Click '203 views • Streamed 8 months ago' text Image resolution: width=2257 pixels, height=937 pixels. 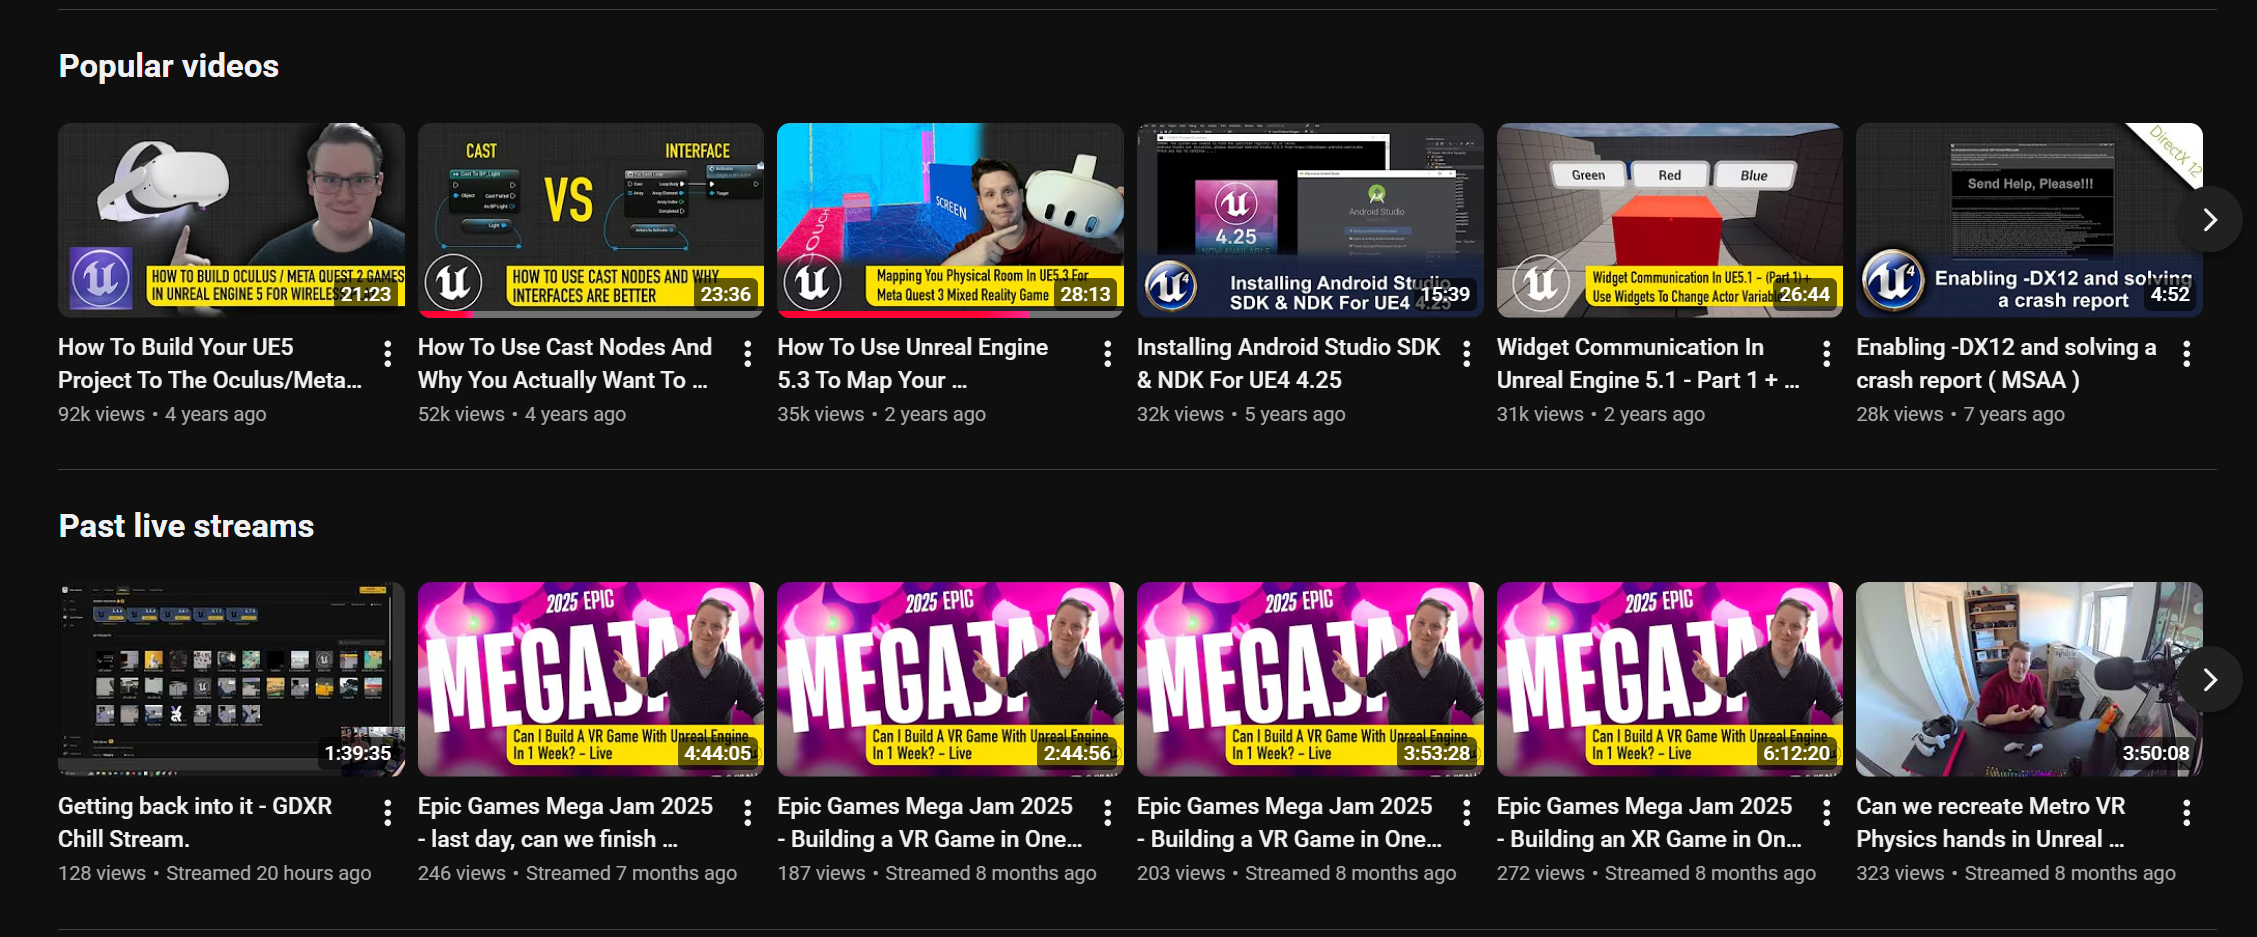point(1296,873)
